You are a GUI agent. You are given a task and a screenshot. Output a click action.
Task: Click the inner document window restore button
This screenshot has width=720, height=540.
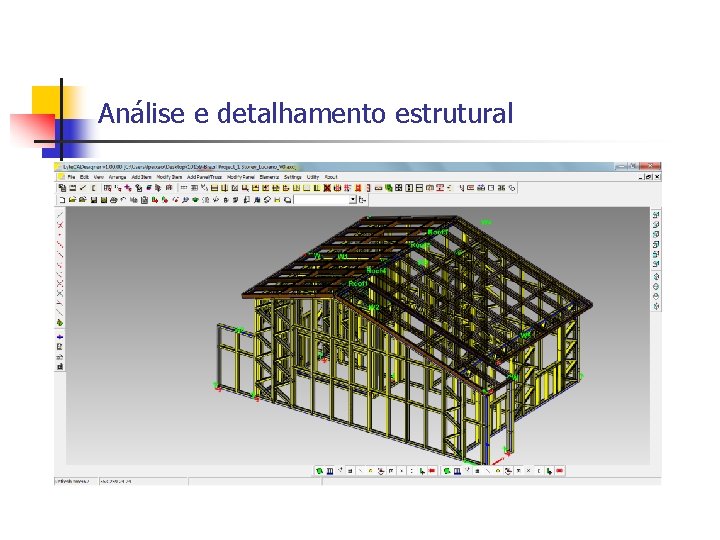pyautogui.click(x=648, y=177)
